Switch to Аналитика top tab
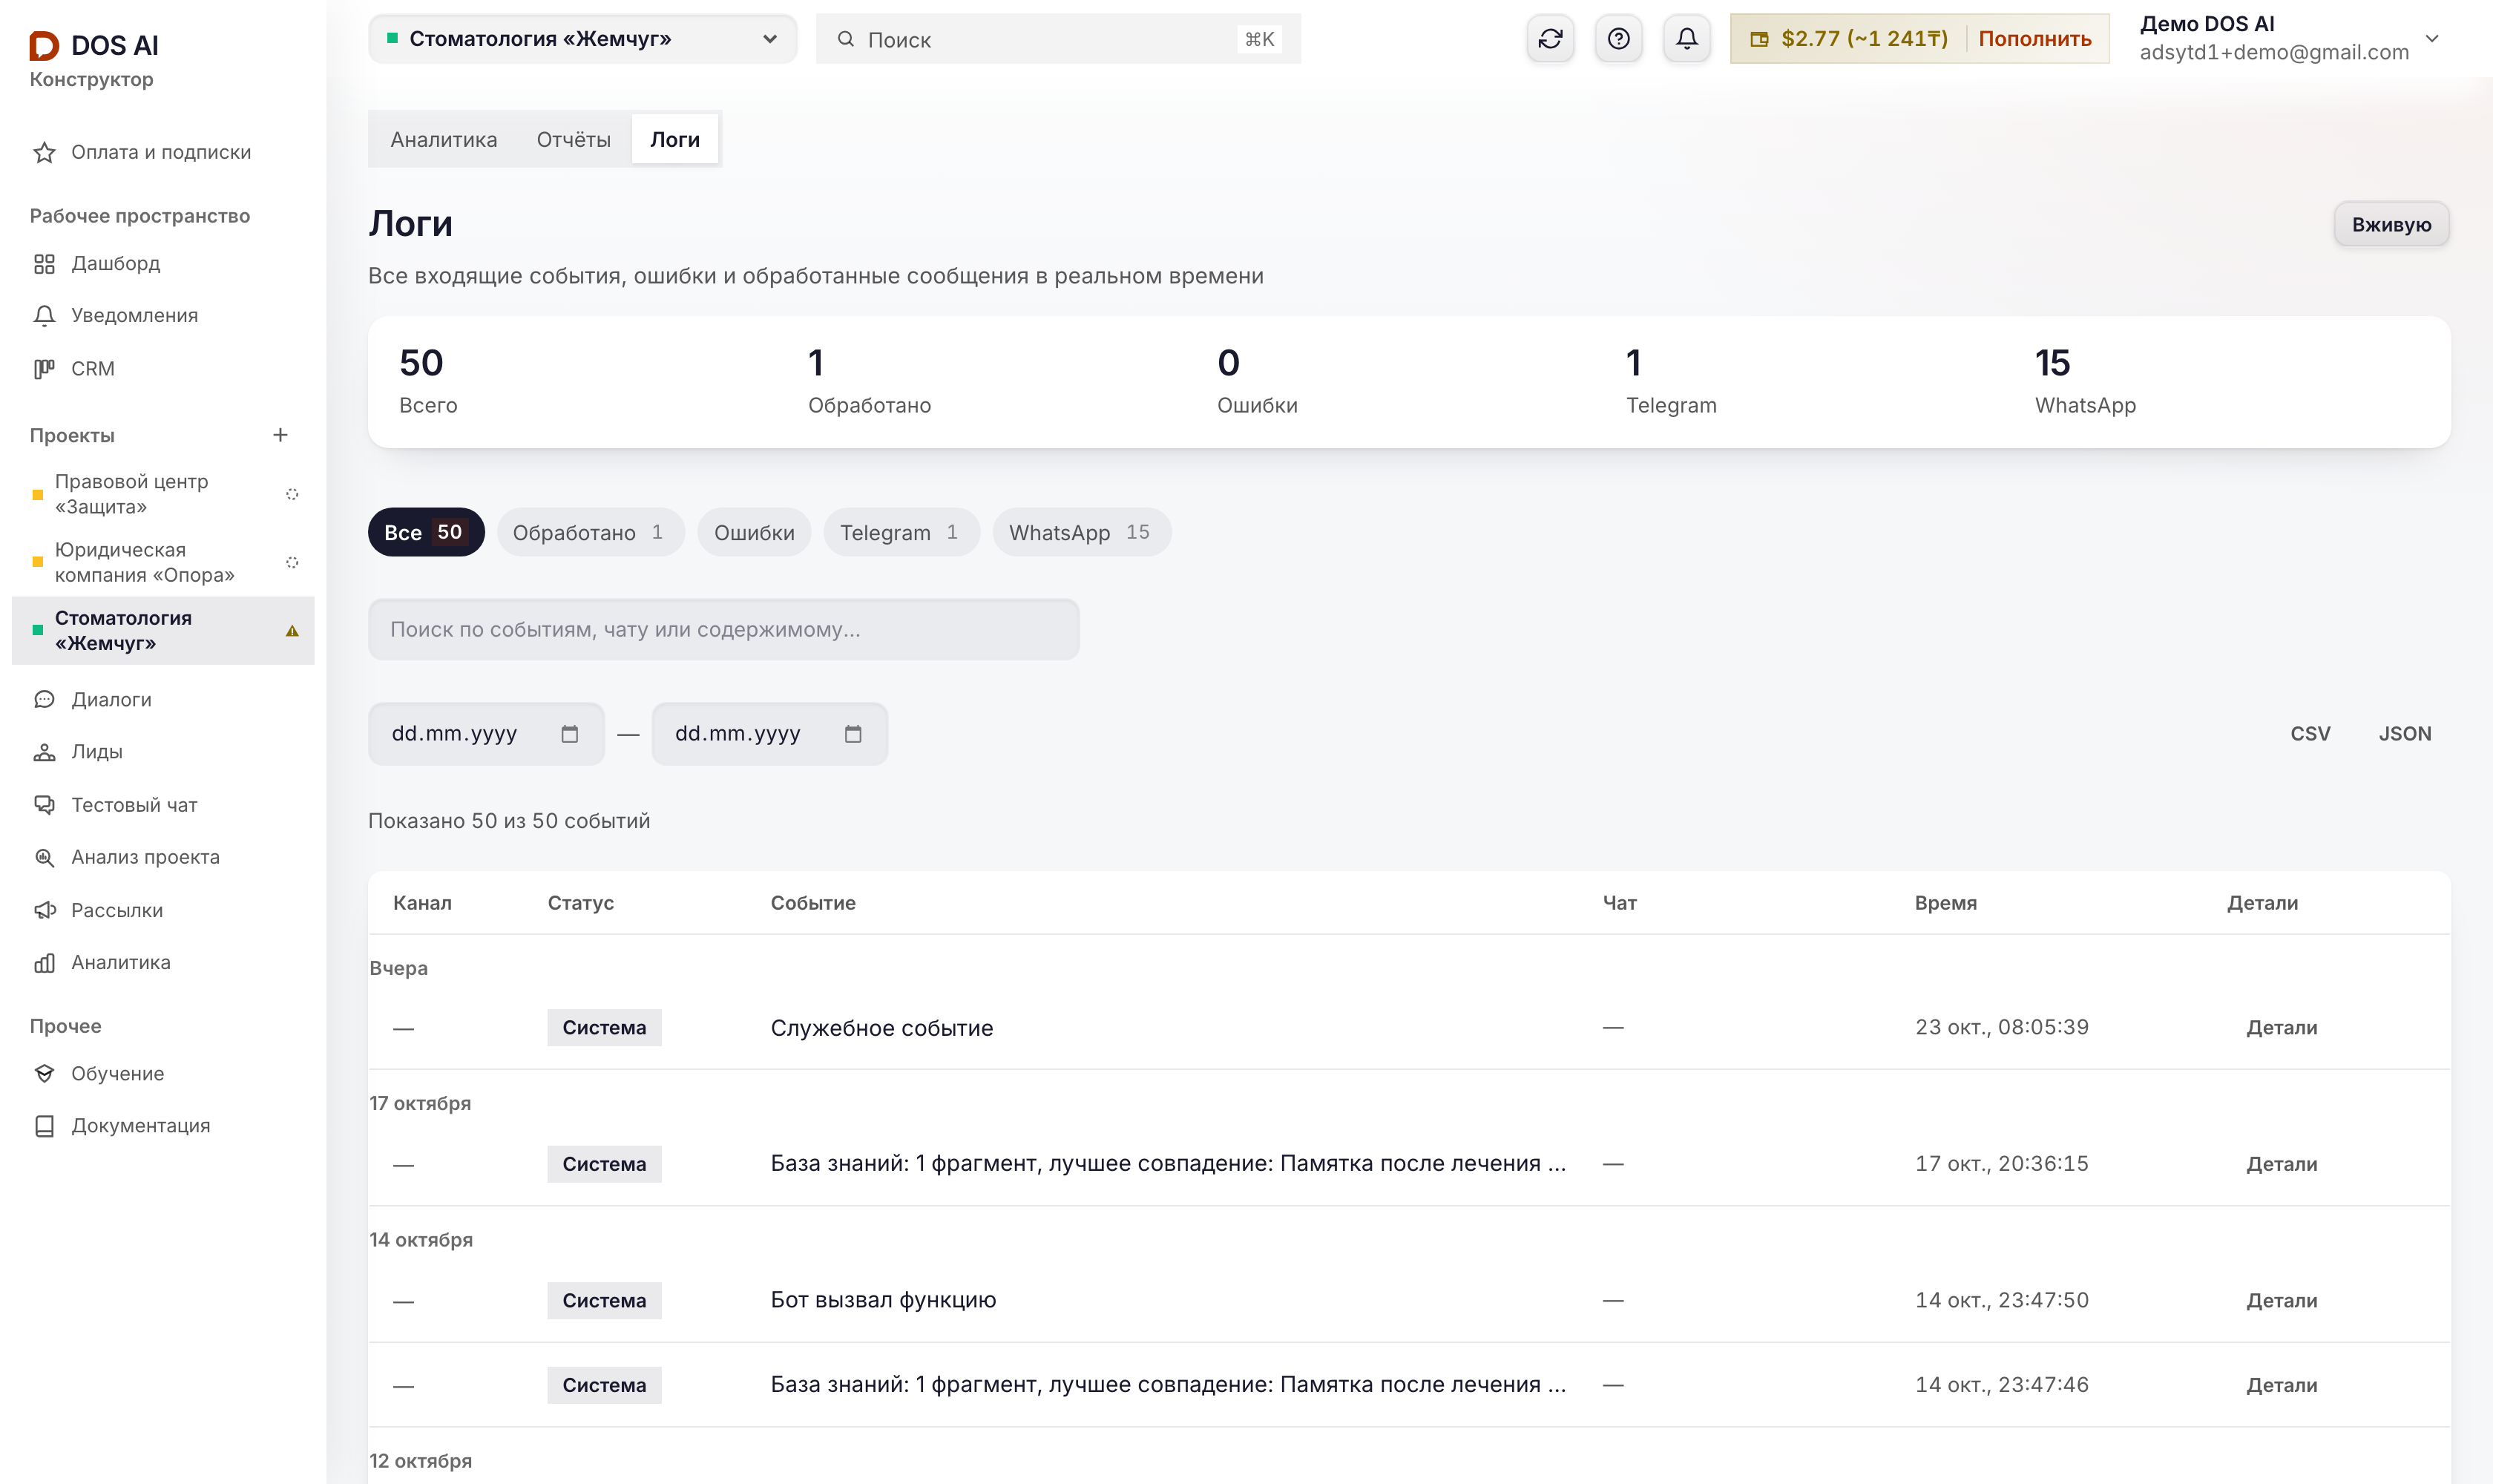Image resolution: width=2493 pixels, height=1484 pixels. (443, 140)
